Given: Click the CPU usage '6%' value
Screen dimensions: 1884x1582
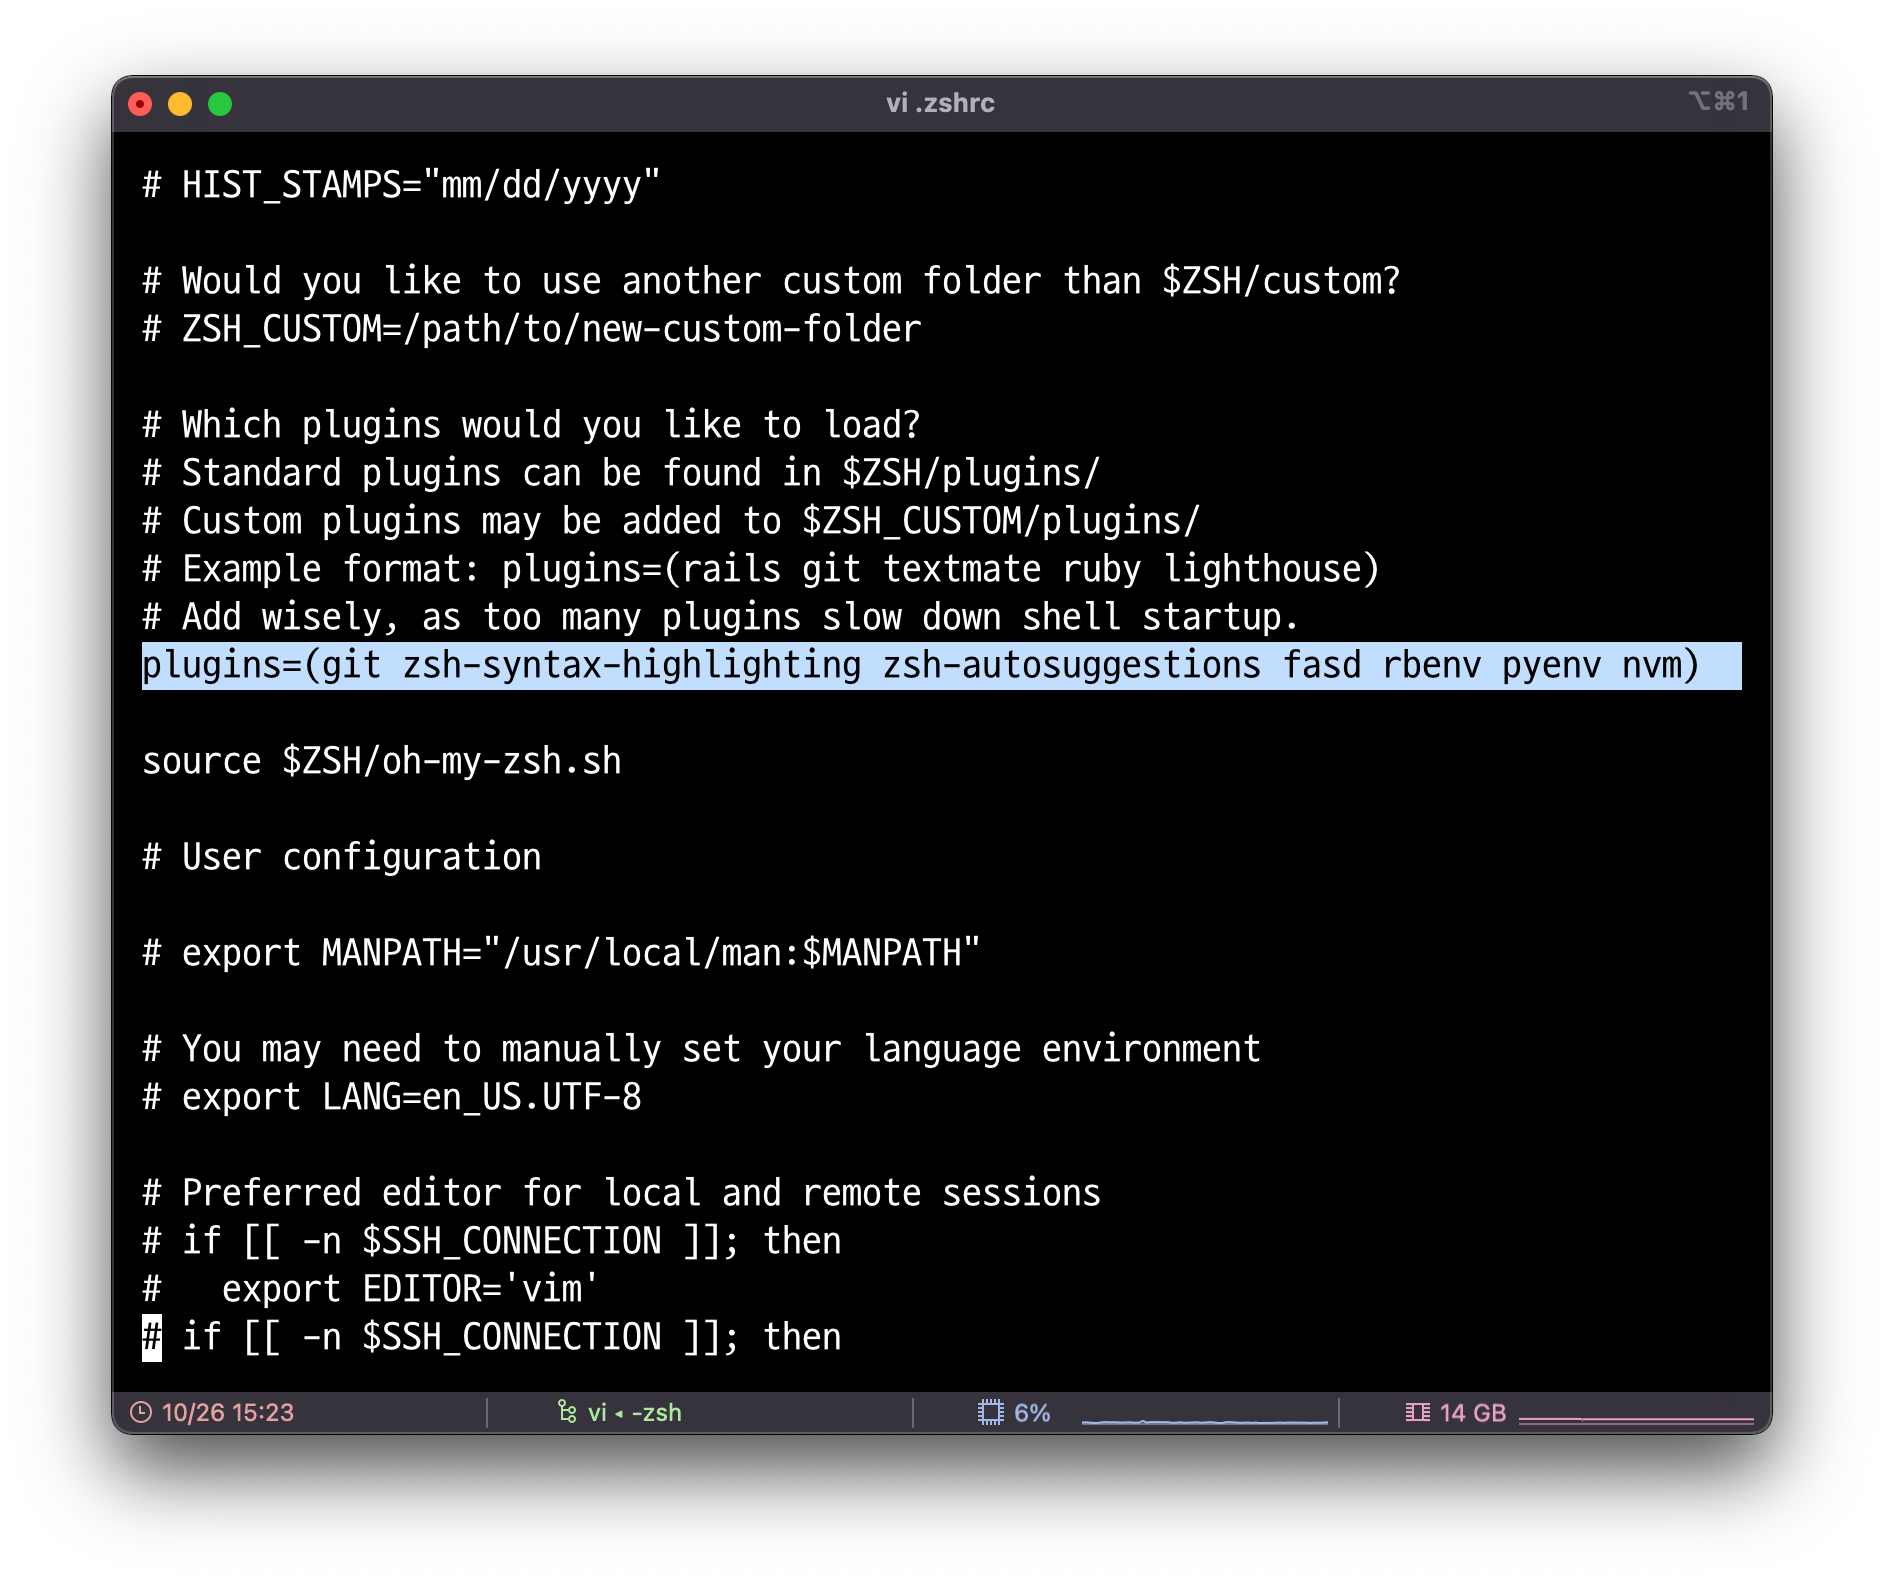Looking at the screenshot, I should 1032,1412.
